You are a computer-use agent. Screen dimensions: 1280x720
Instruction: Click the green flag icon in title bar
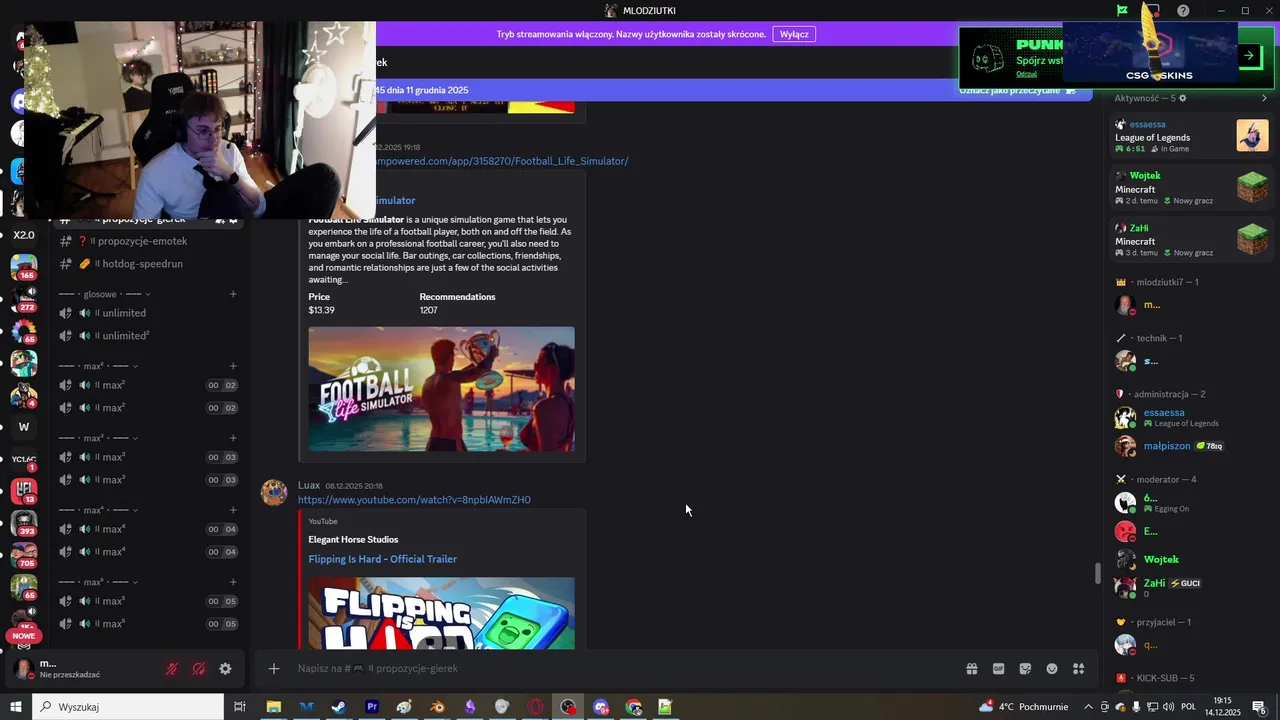(1122, 10)
